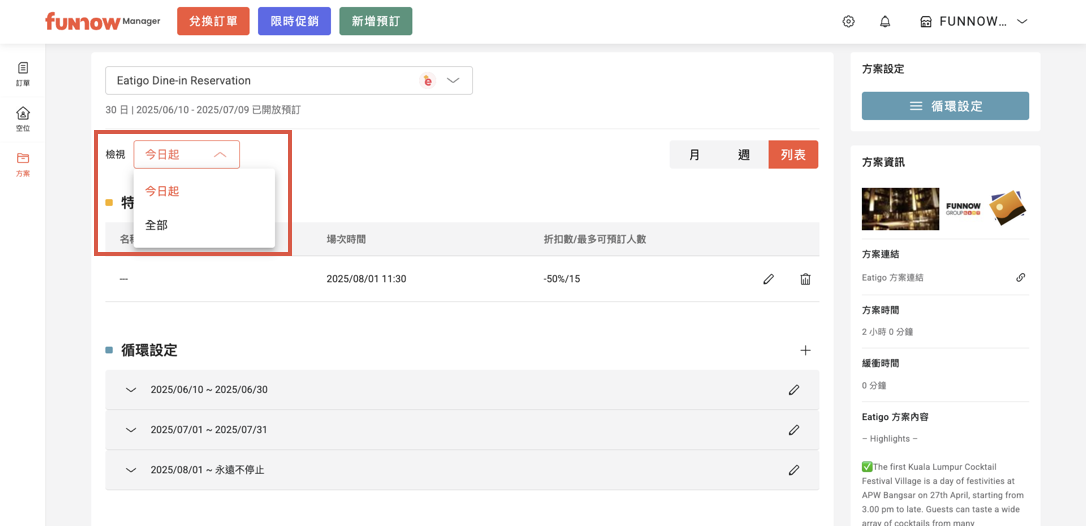Viewport: 1086px width, 526px height.
Task: Expand the 2025/08/01 ~ 永遠不停止 cycle row
Action: tap(131, 470)
